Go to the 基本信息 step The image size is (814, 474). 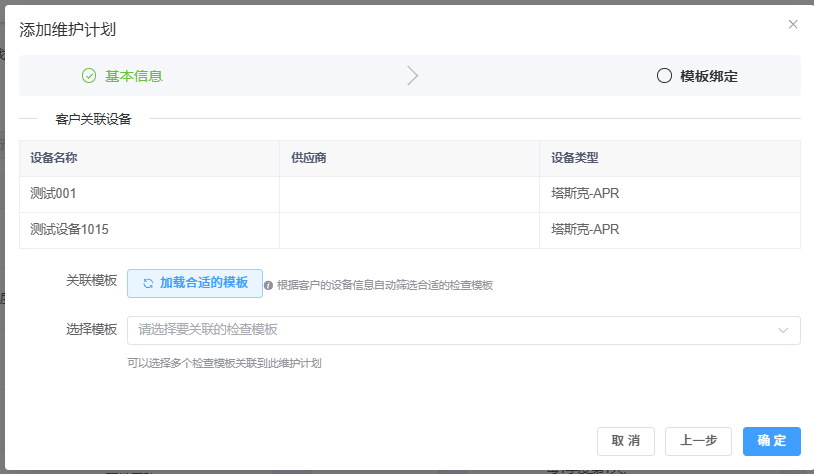[133, 76]
